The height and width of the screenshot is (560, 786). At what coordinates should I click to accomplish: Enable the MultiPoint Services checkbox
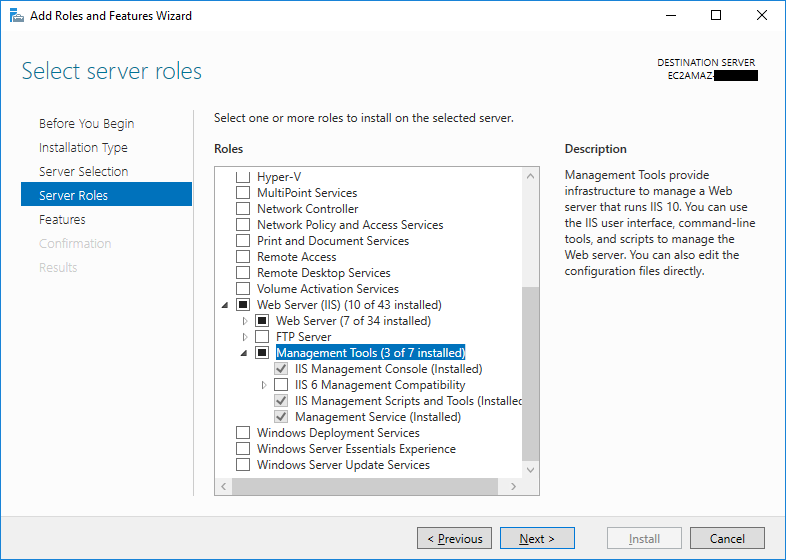pyautogui.click(x=243, y=193)
